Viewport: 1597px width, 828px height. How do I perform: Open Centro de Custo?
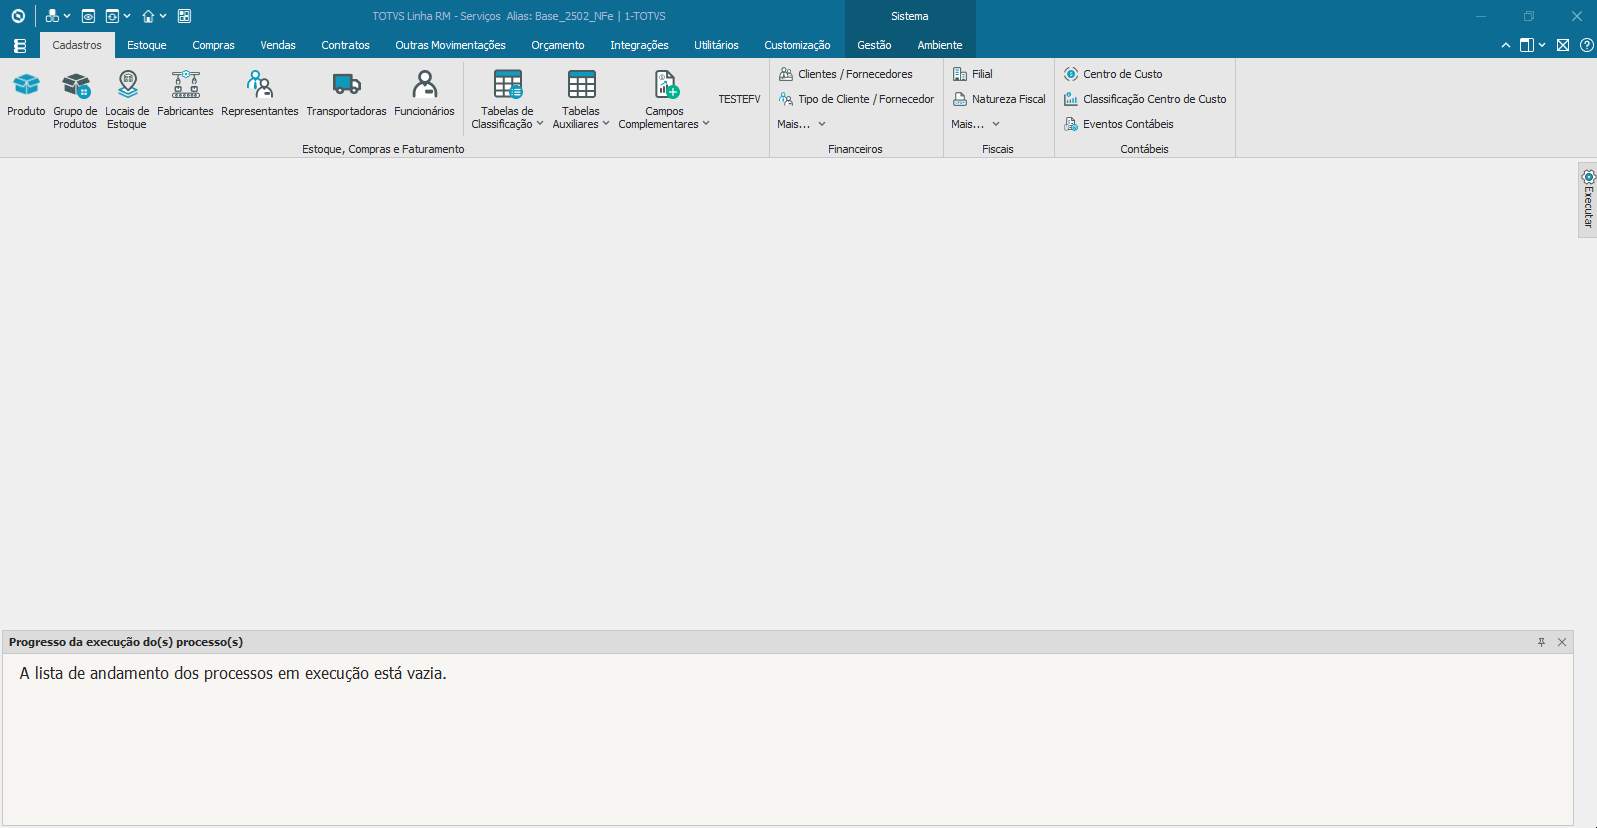pos(1113,74)
